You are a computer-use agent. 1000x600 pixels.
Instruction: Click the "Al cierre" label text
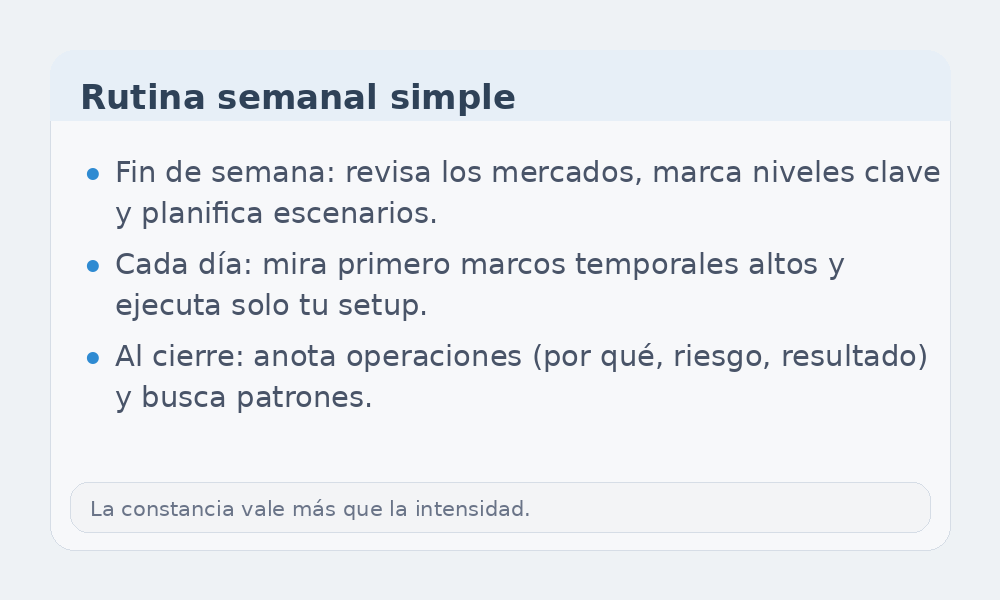176,357
